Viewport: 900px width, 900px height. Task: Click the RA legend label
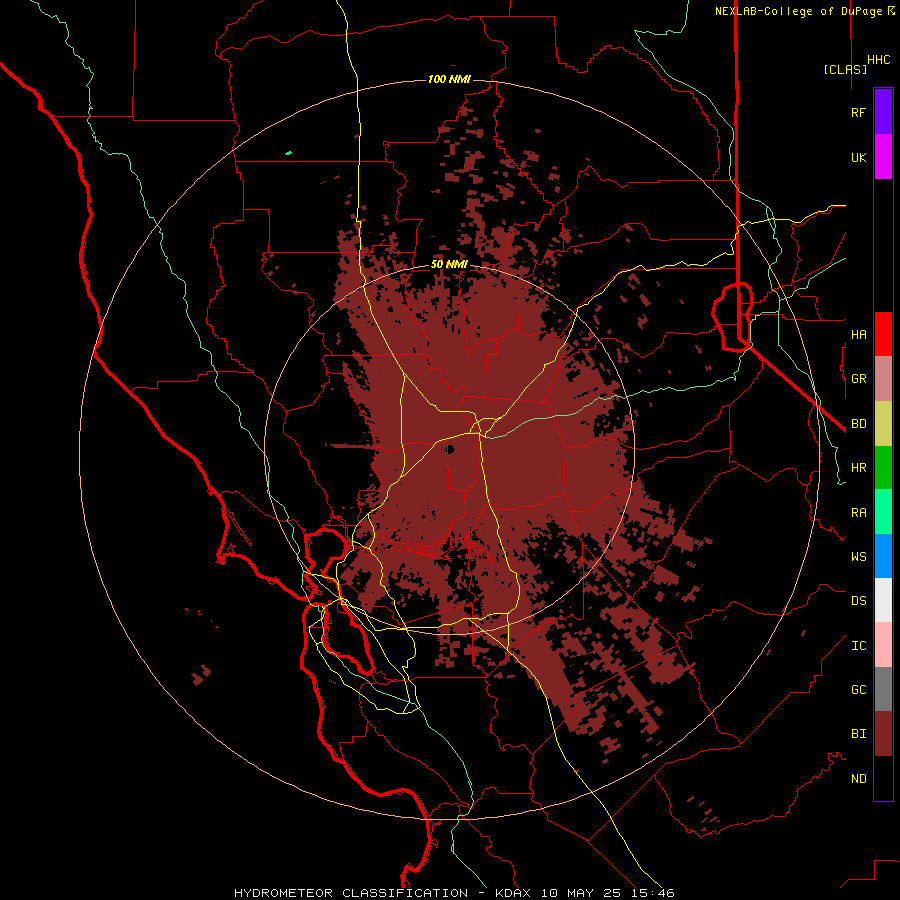[x=858, y=513]
